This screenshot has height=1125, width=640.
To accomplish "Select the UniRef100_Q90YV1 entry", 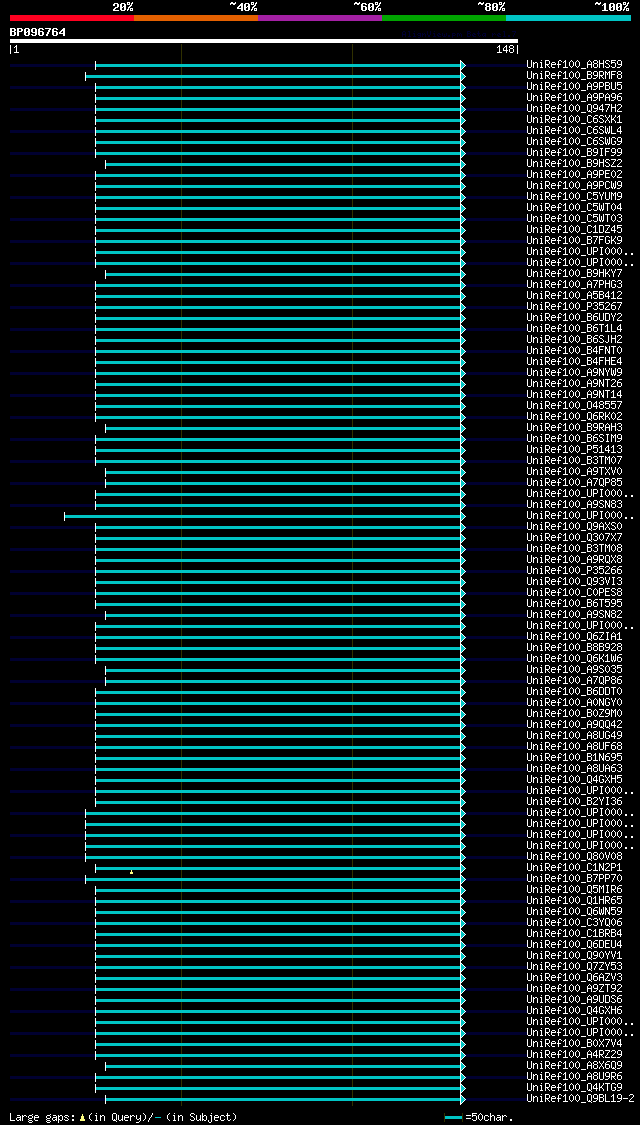I will pyautogui.click(x=574, y=956).
